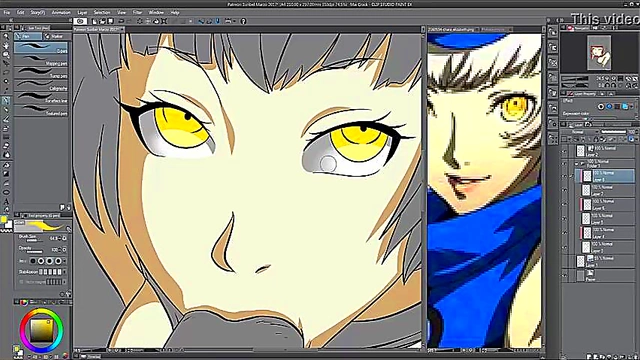Select Layer 1 in layer list
Image resolution: width=640 pixels, height=360 pixels.
coord(605,262)
